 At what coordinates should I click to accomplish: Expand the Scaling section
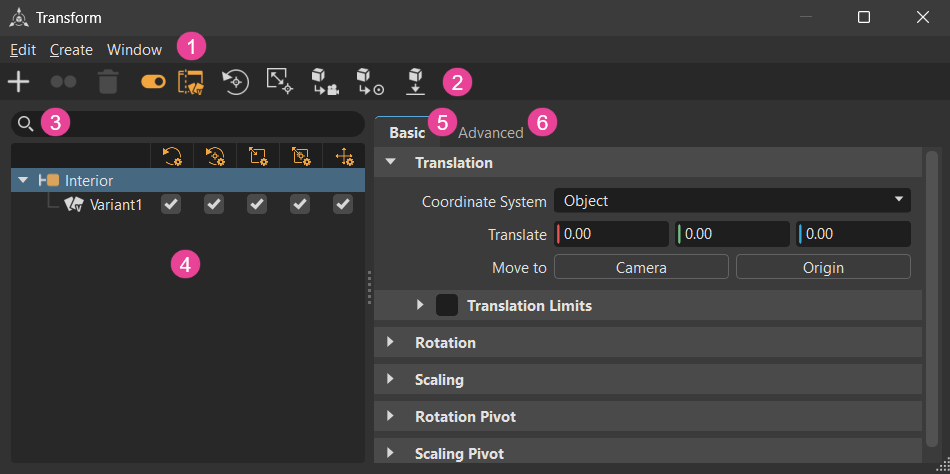coord(391,379)
